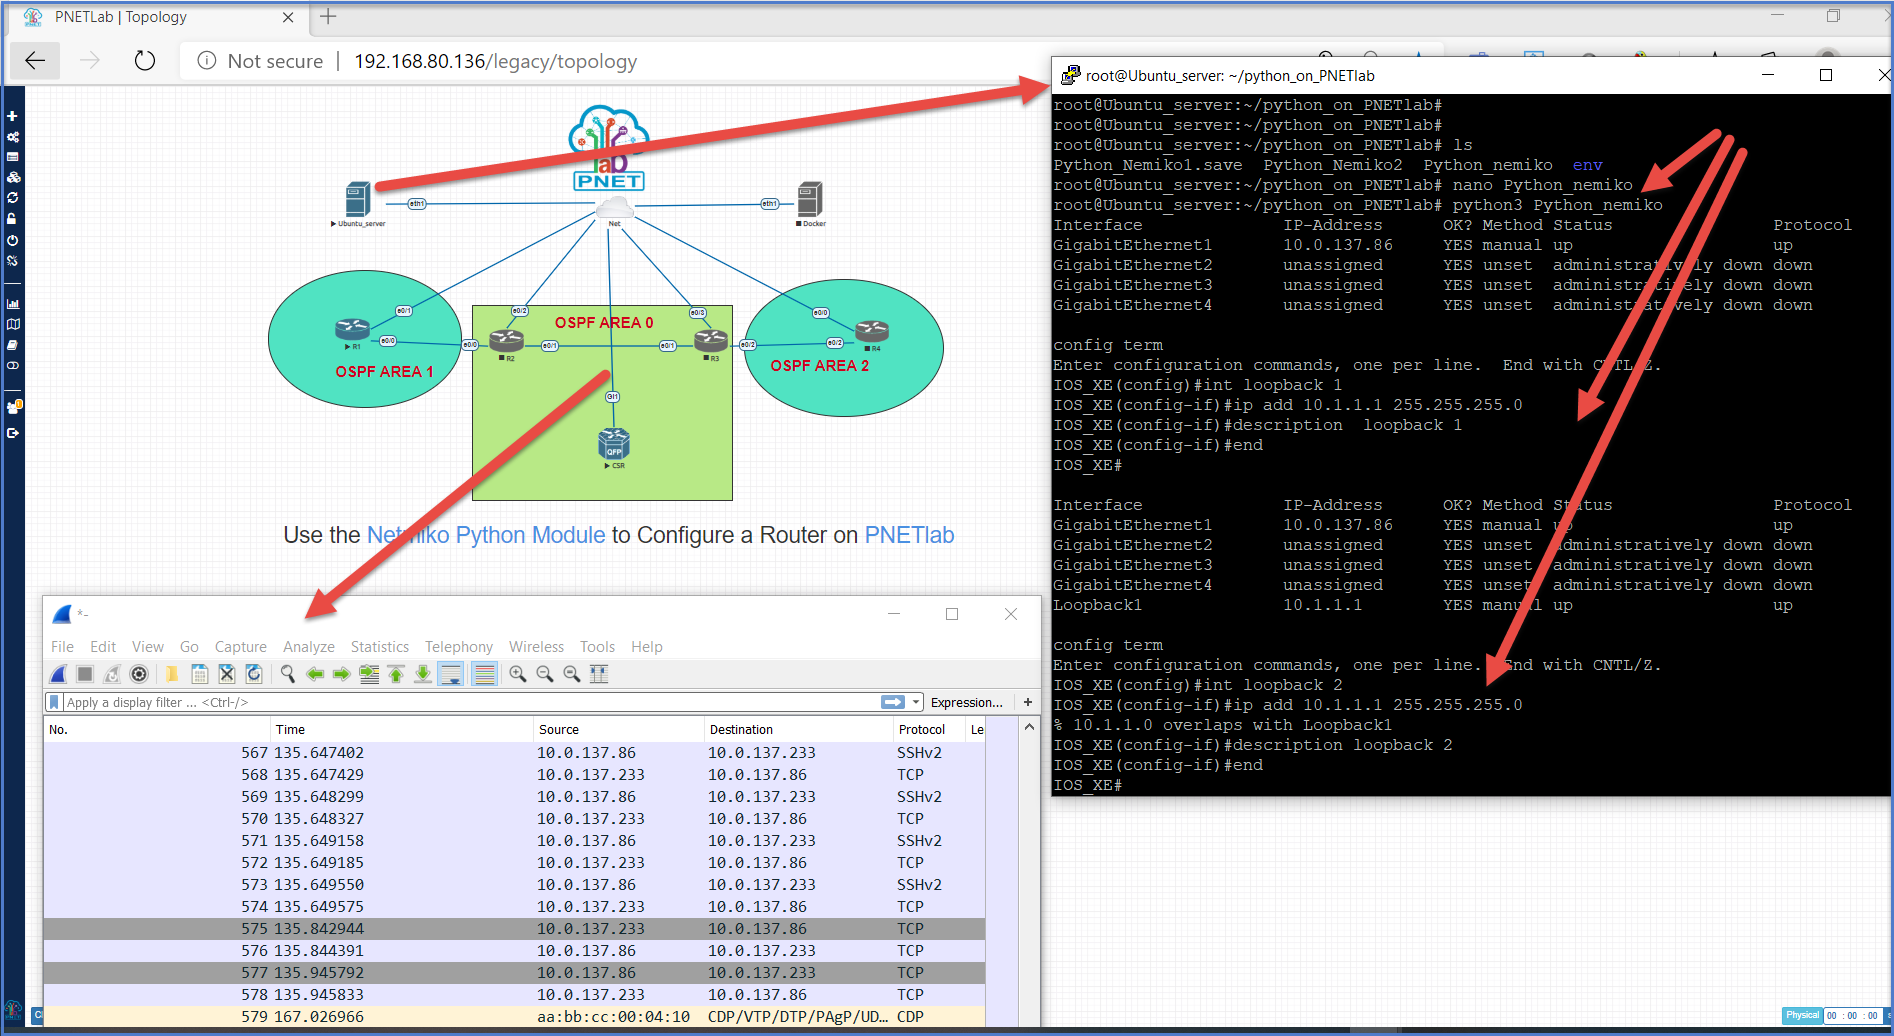1894x1036 pixels.
Task: Reload the capture file
Action: [x=254, y=673]
